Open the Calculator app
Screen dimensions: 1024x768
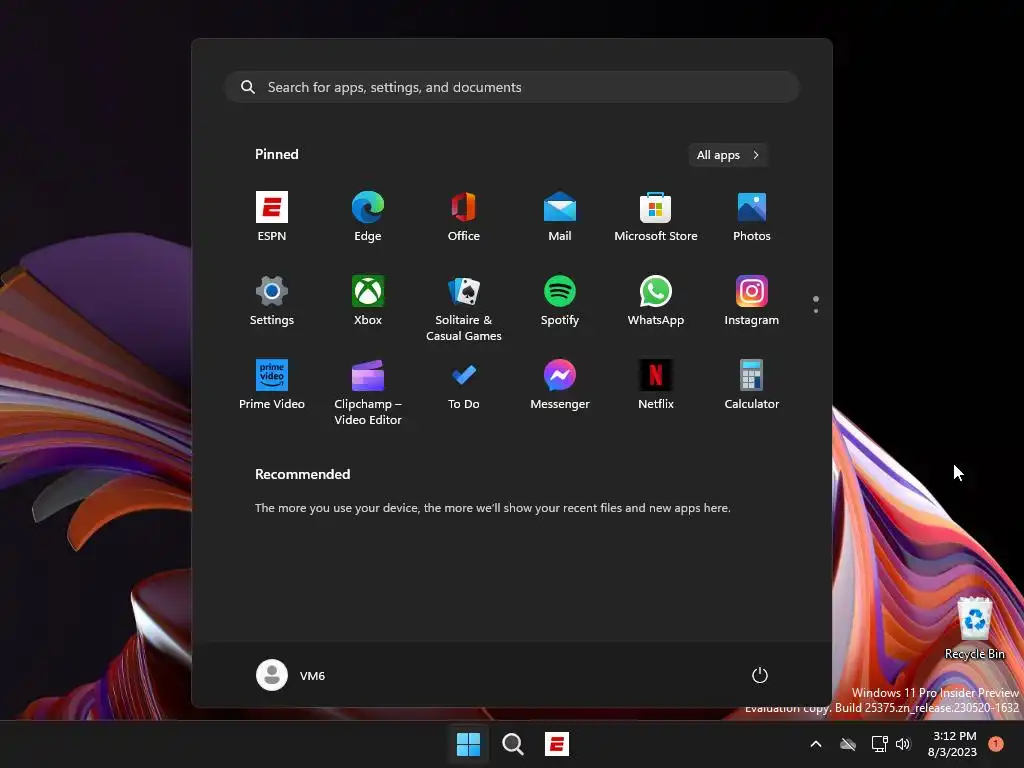[752, 385]
